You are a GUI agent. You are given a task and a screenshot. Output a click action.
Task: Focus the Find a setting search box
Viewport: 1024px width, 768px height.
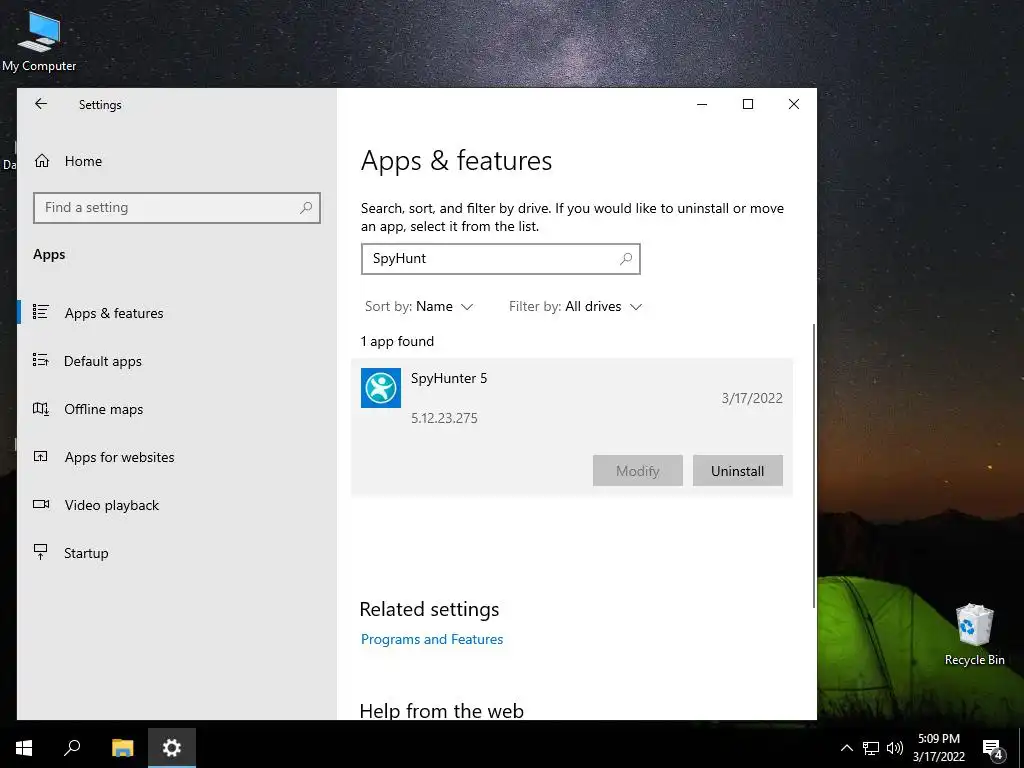177,208
